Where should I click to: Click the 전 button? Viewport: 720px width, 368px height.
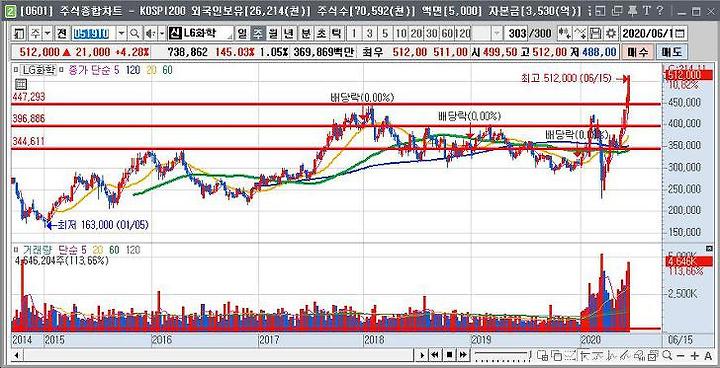pos(62,34)
